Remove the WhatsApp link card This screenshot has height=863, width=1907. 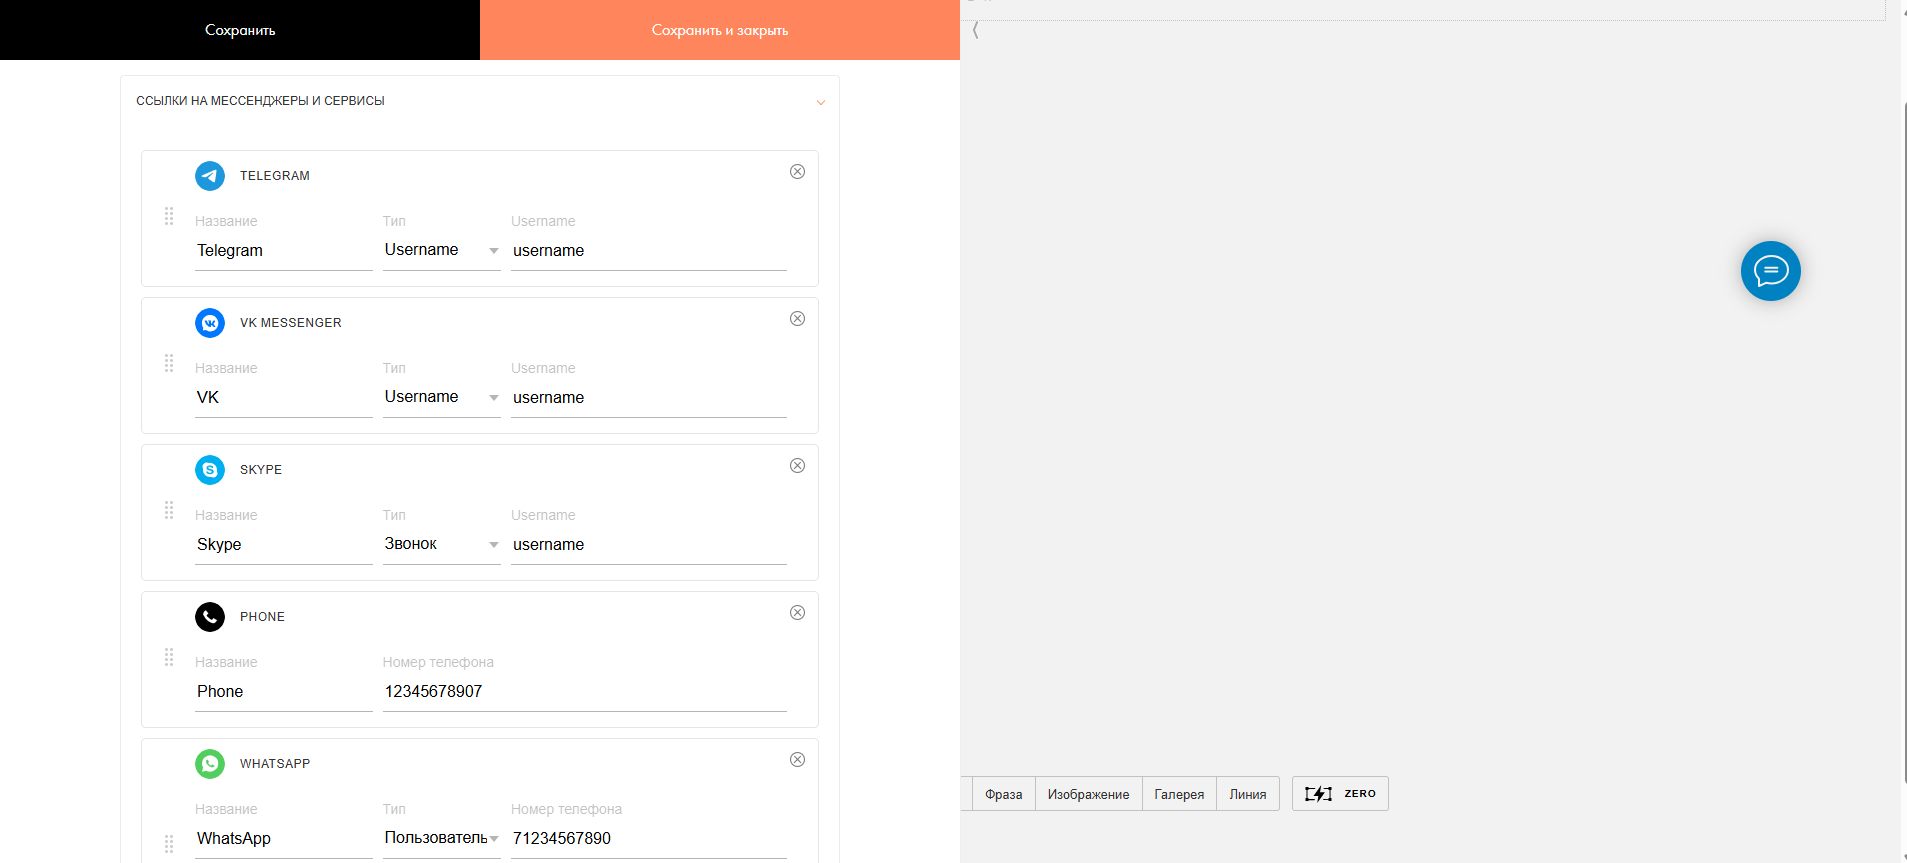[x=797, y=760]
